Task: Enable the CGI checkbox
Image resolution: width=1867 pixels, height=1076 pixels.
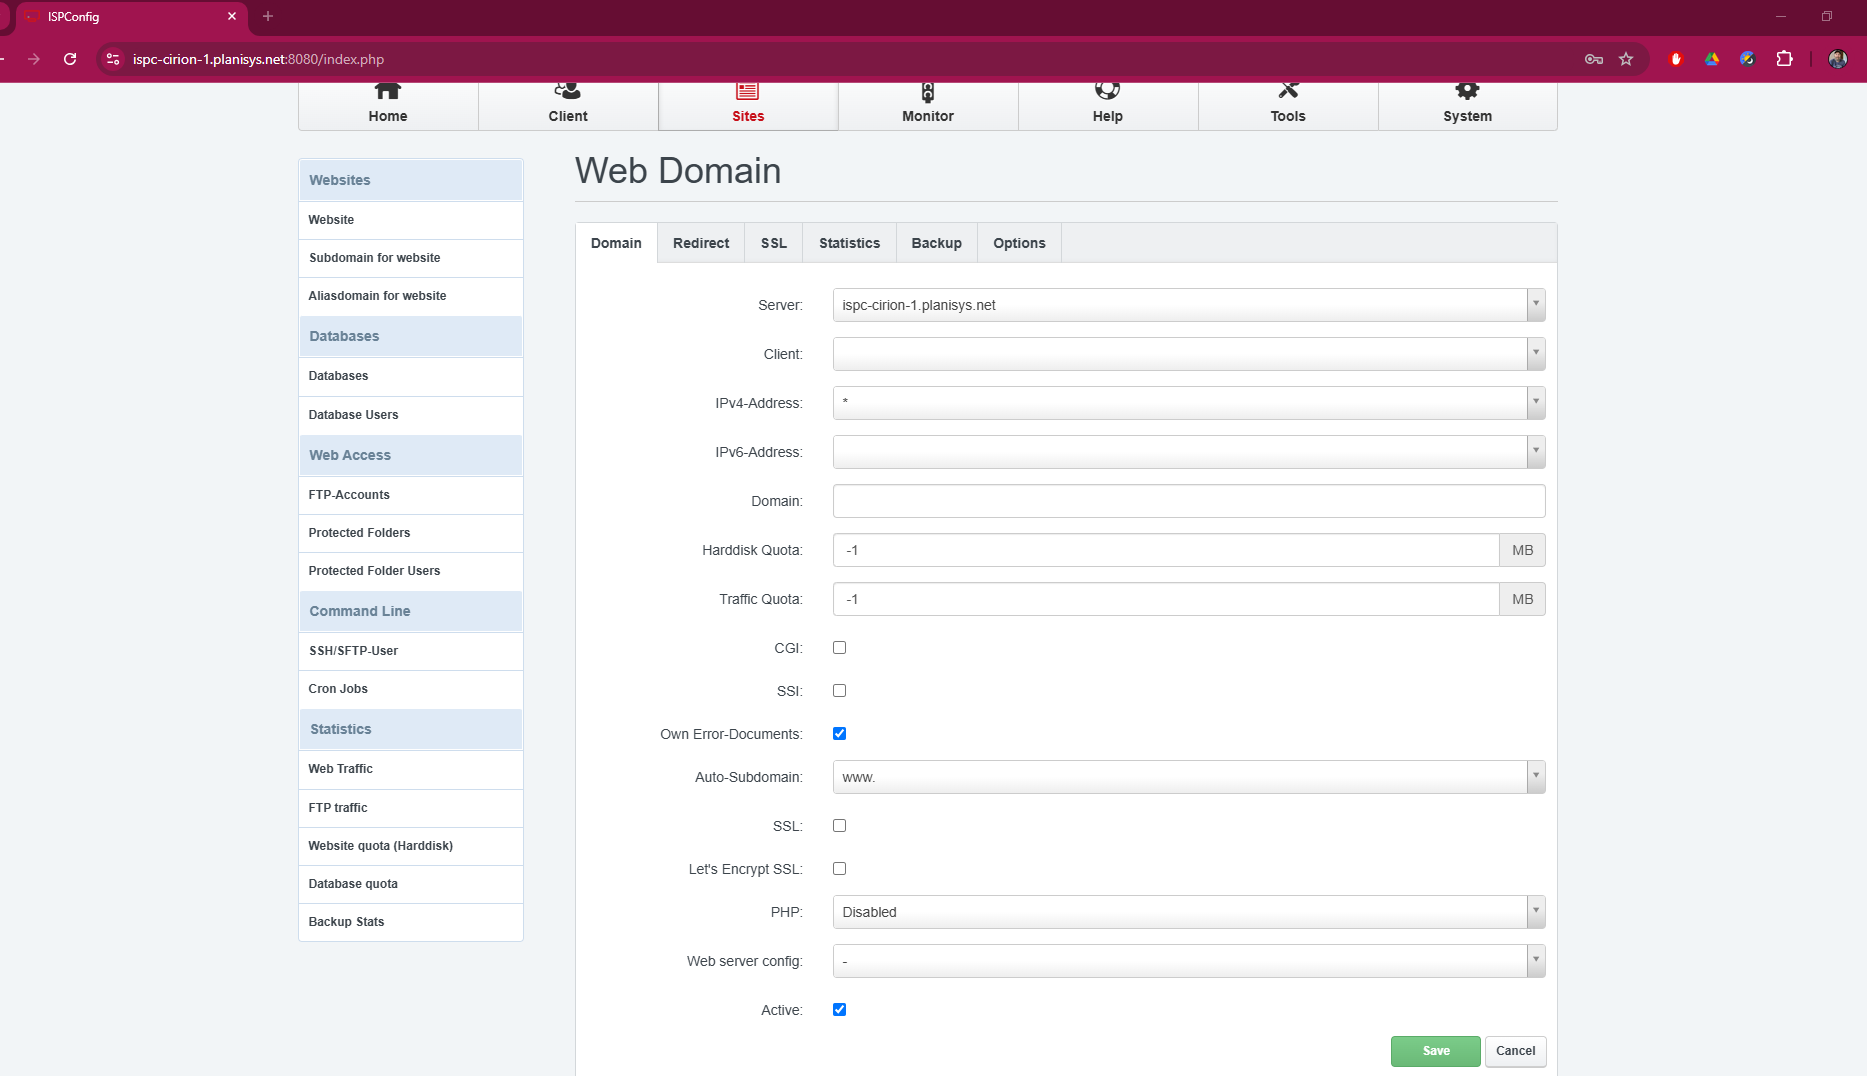Action: pos(840,648)
